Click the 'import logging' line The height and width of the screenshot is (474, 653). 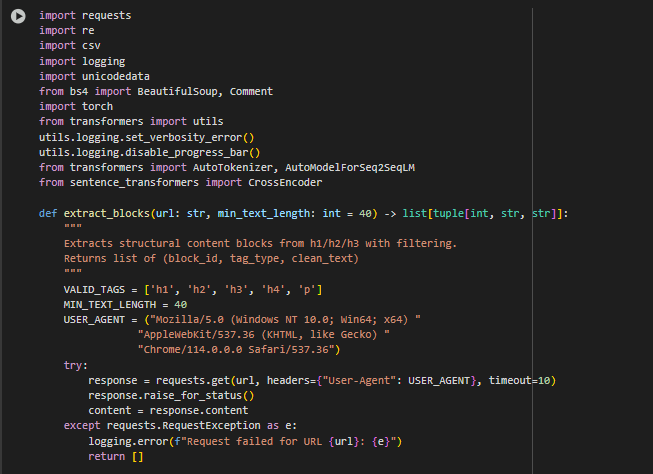pos(82,61)
